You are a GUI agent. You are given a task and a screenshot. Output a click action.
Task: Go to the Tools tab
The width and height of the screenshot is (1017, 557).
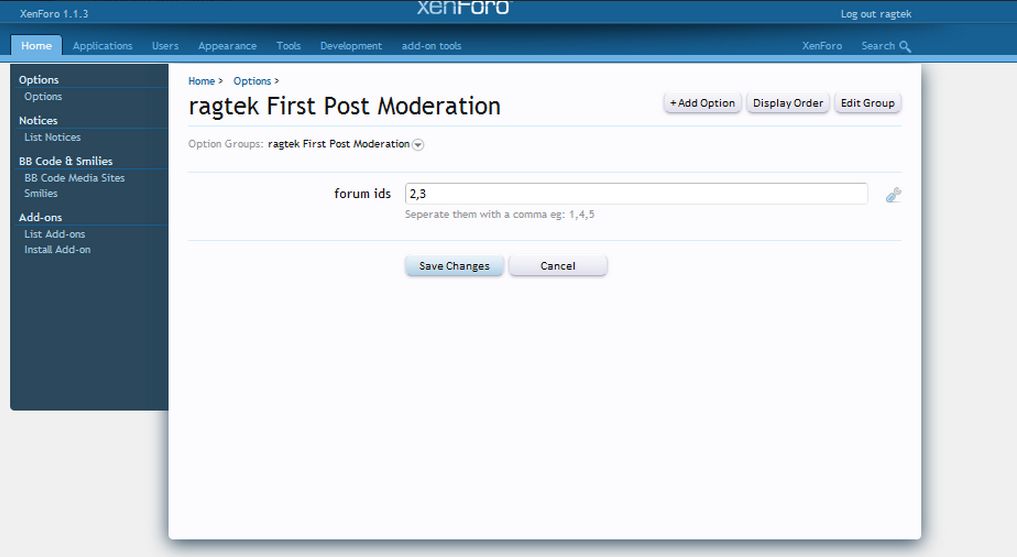tap(288, 46)
